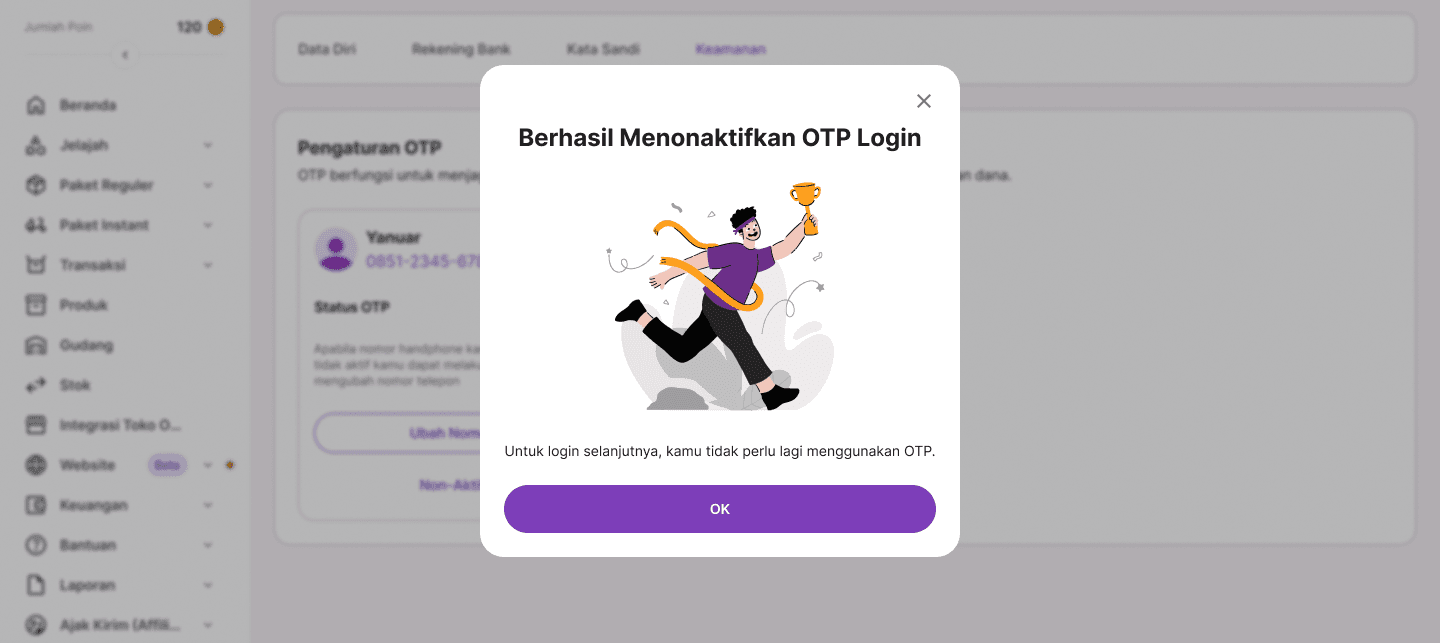Open the Kata Sandi tab
This screenshot has width=1440, height=643.
[603, 49]
